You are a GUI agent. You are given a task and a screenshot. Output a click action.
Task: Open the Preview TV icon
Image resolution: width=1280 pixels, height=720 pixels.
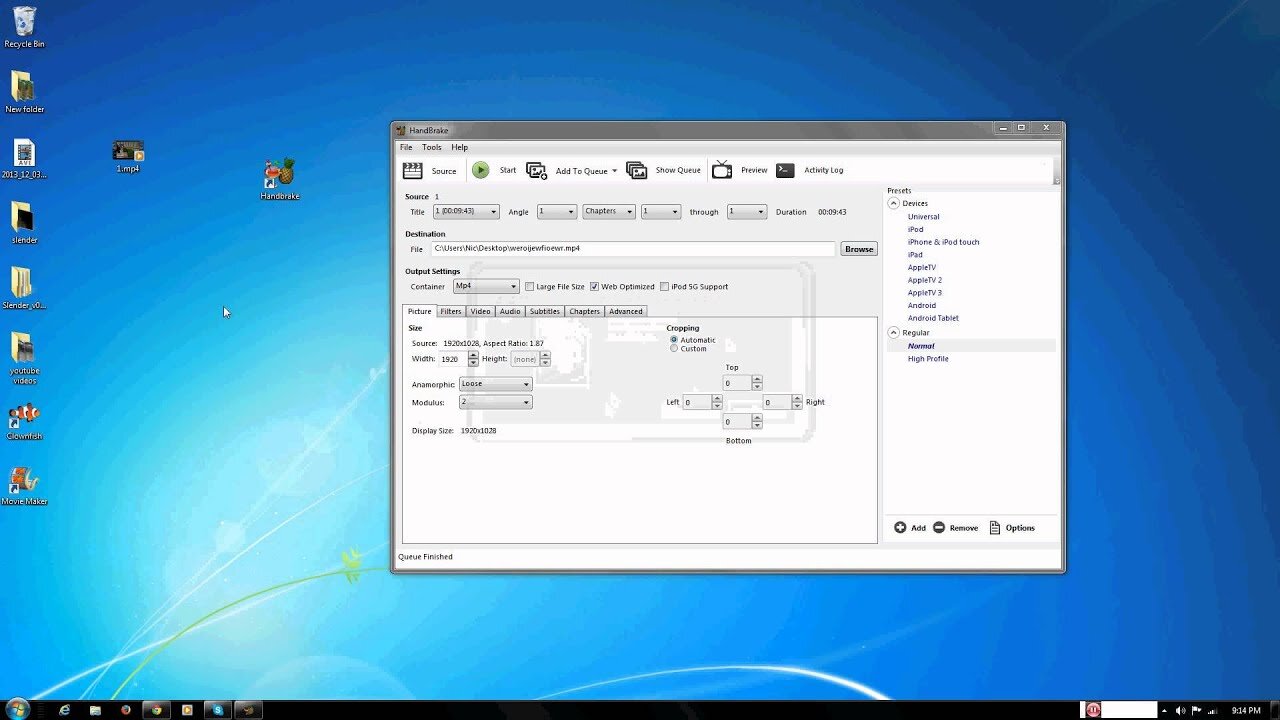coord(722,170)
